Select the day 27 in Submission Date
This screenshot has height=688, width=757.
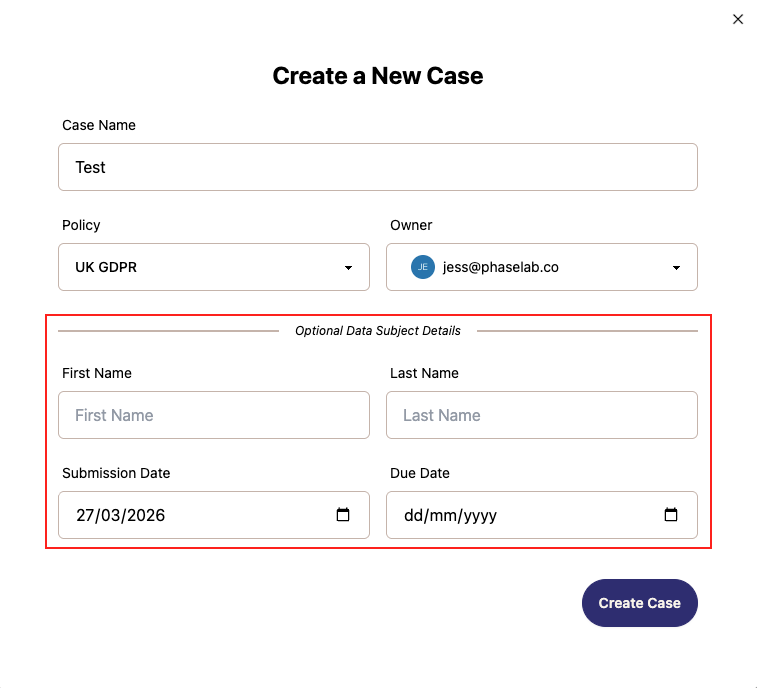pos(85,515)
